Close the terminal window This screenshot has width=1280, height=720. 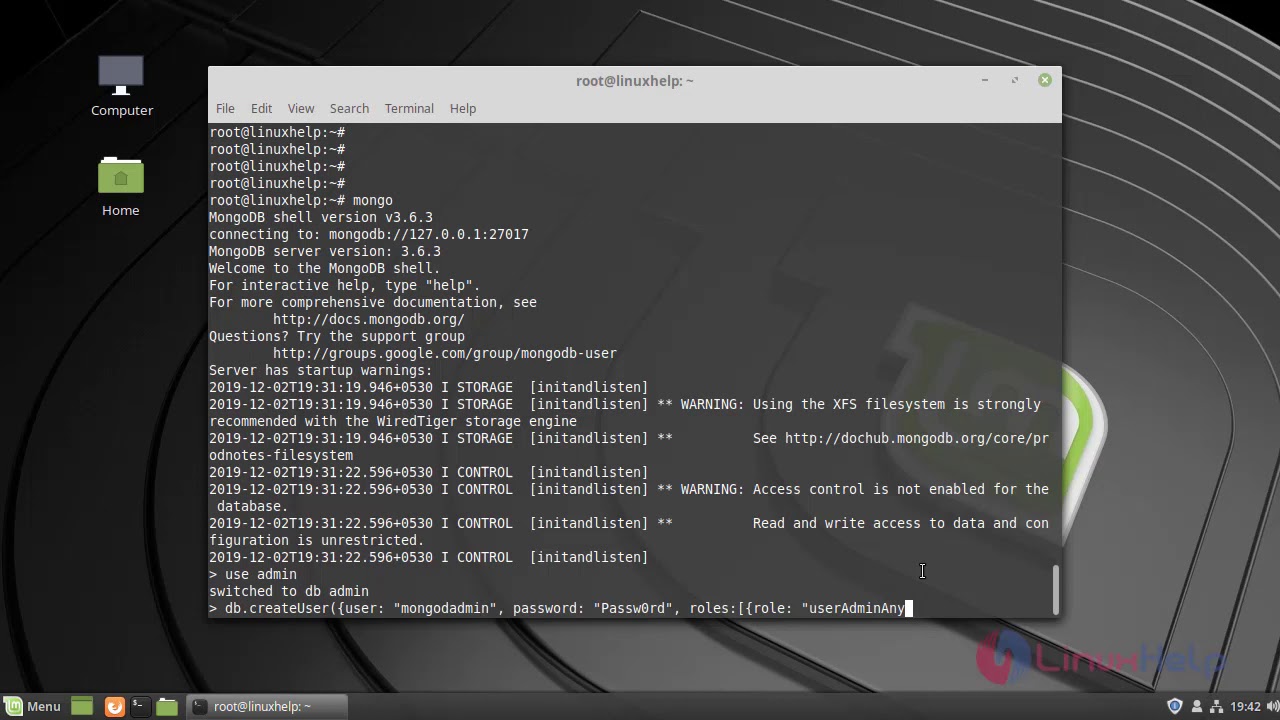tap(1044, 80)
